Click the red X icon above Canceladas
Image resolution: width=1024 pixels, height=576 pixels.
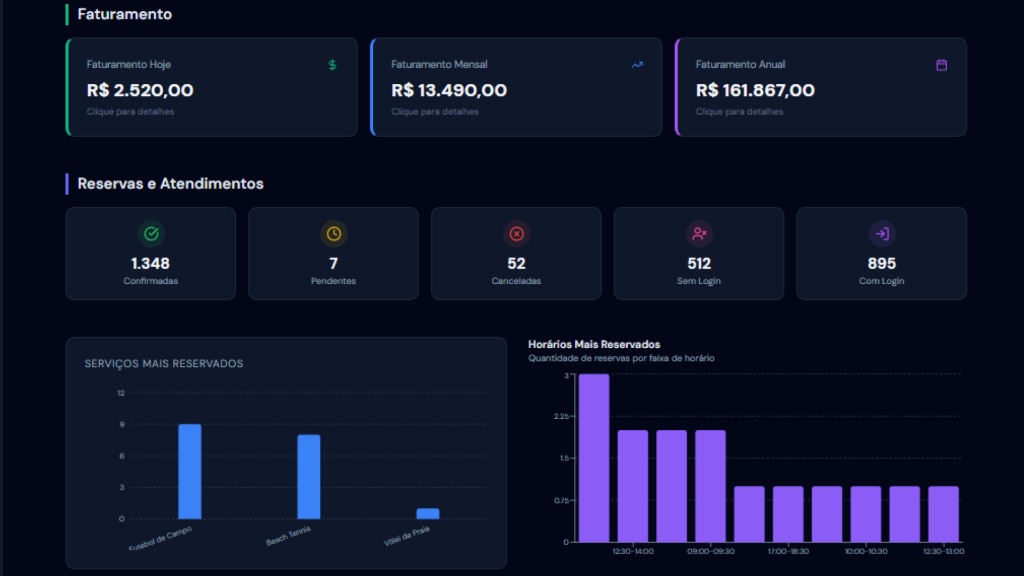516,235
